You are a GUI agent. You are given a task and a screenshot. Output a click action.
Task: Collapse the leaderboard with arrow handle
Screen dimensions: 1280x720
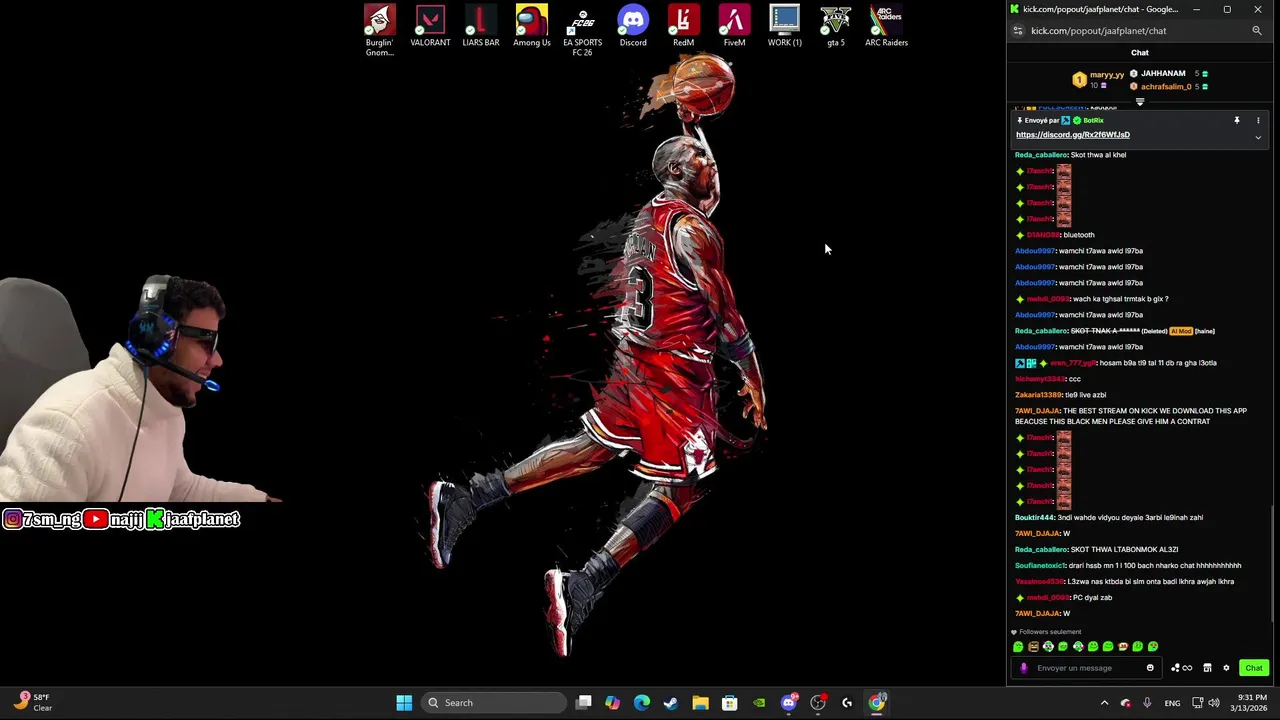[x=1140, y=102]
